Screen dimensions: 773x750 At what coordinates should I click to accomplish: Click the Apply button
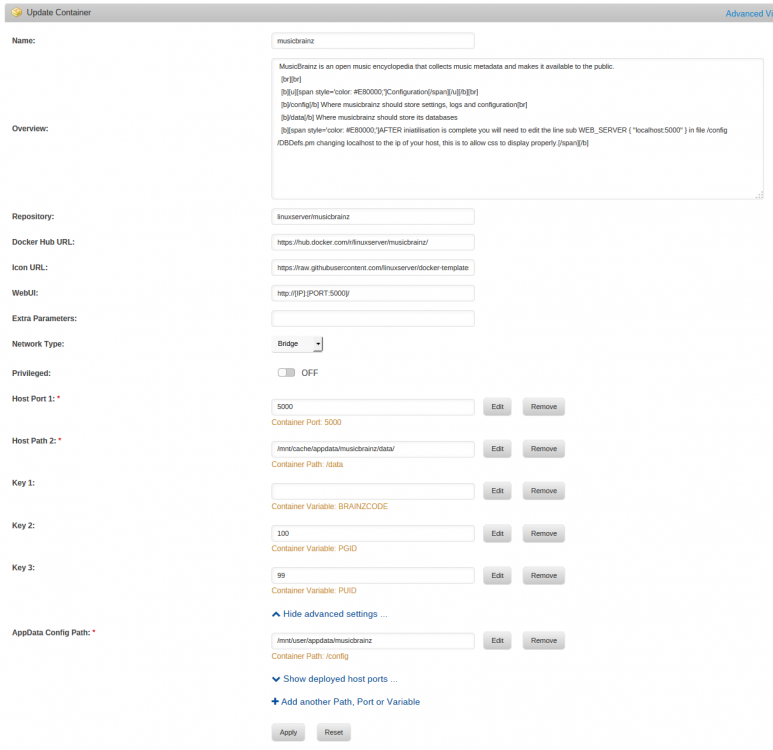288,732
